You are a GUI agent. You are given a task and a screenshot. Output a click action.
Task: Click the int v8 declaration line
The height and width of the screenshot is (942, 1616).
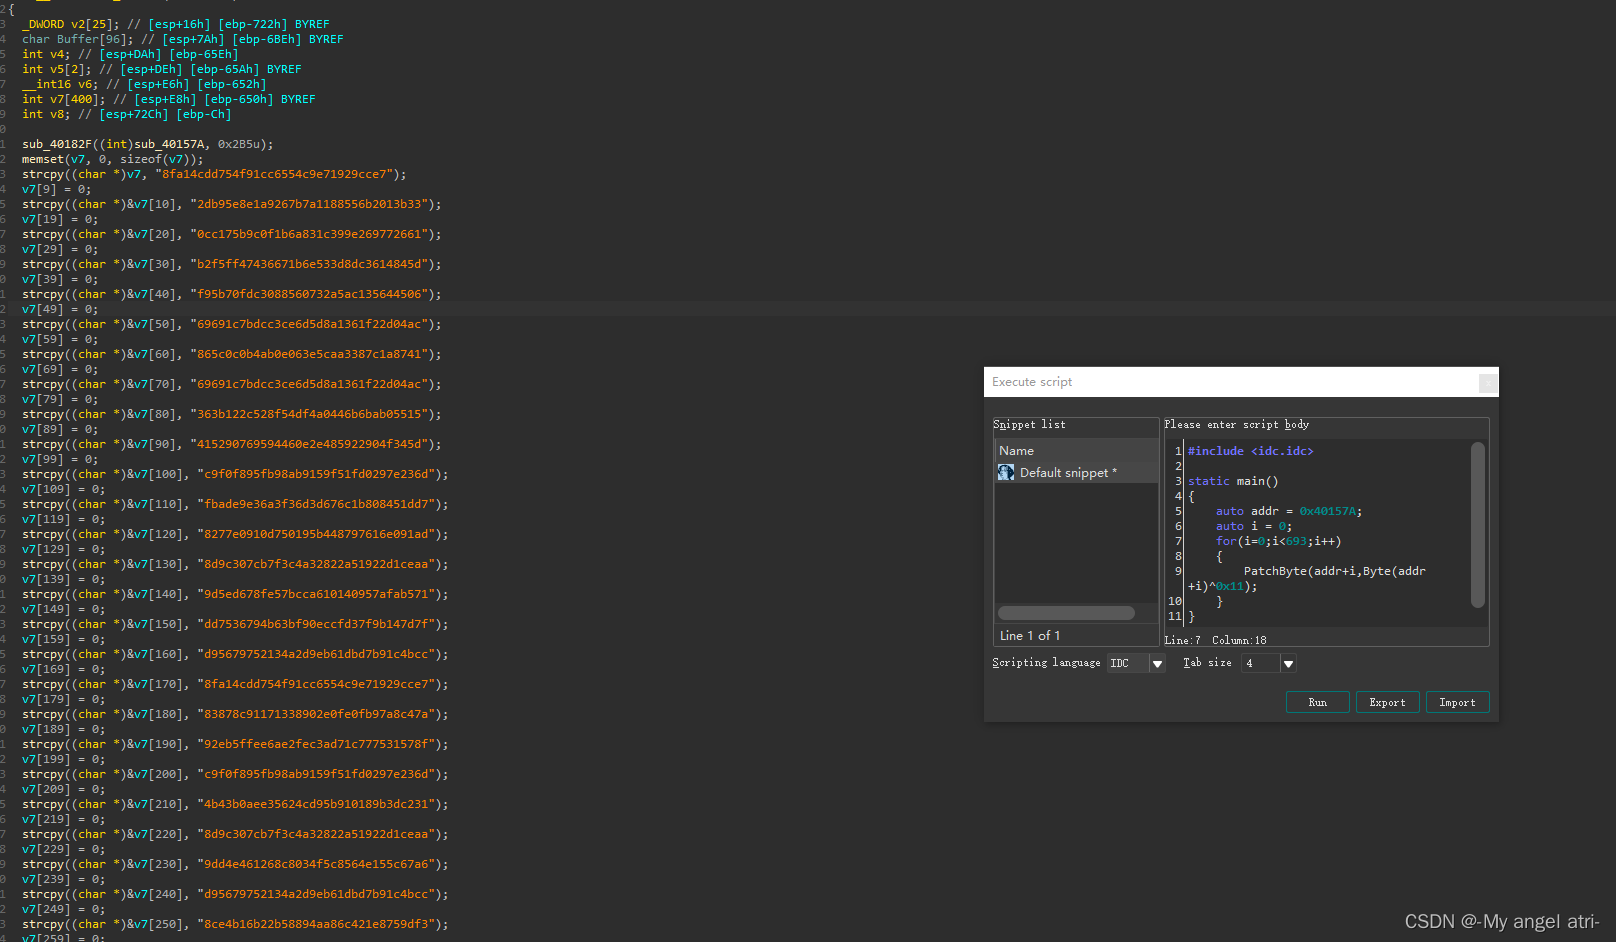[x=126, y=114]
